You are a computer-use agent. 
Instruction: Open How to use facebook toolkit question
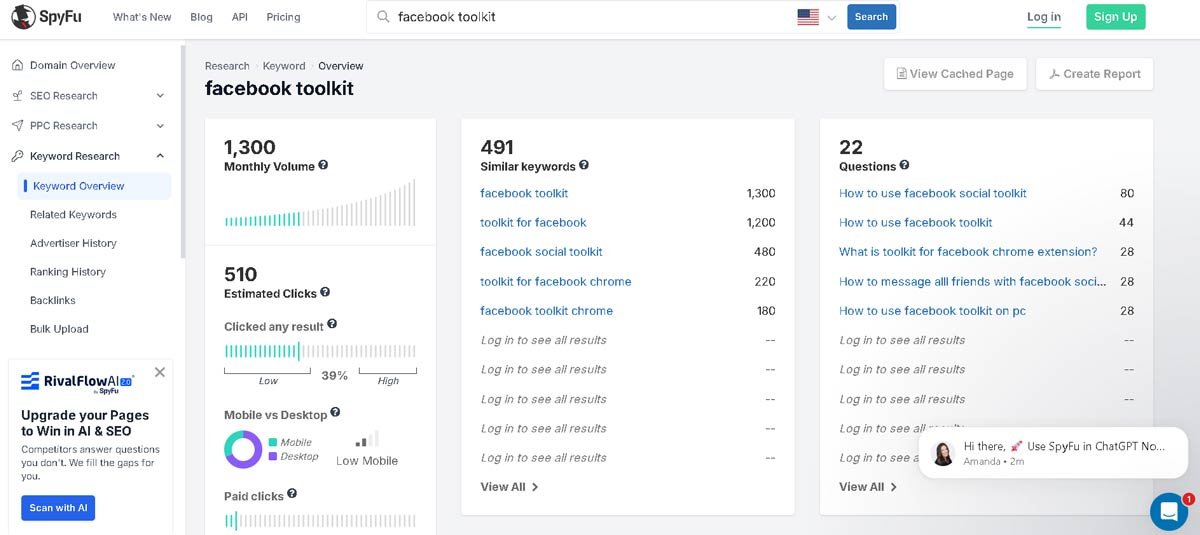[916, 222]
